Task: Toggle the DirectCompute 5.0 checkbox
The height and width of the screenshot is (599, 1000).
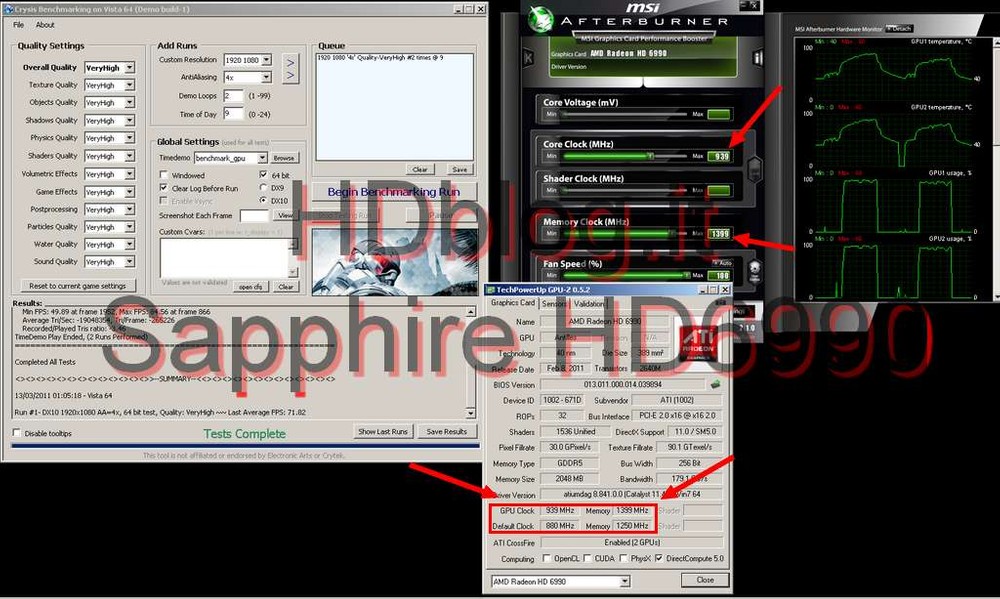Action: click(x=659, y=558)
